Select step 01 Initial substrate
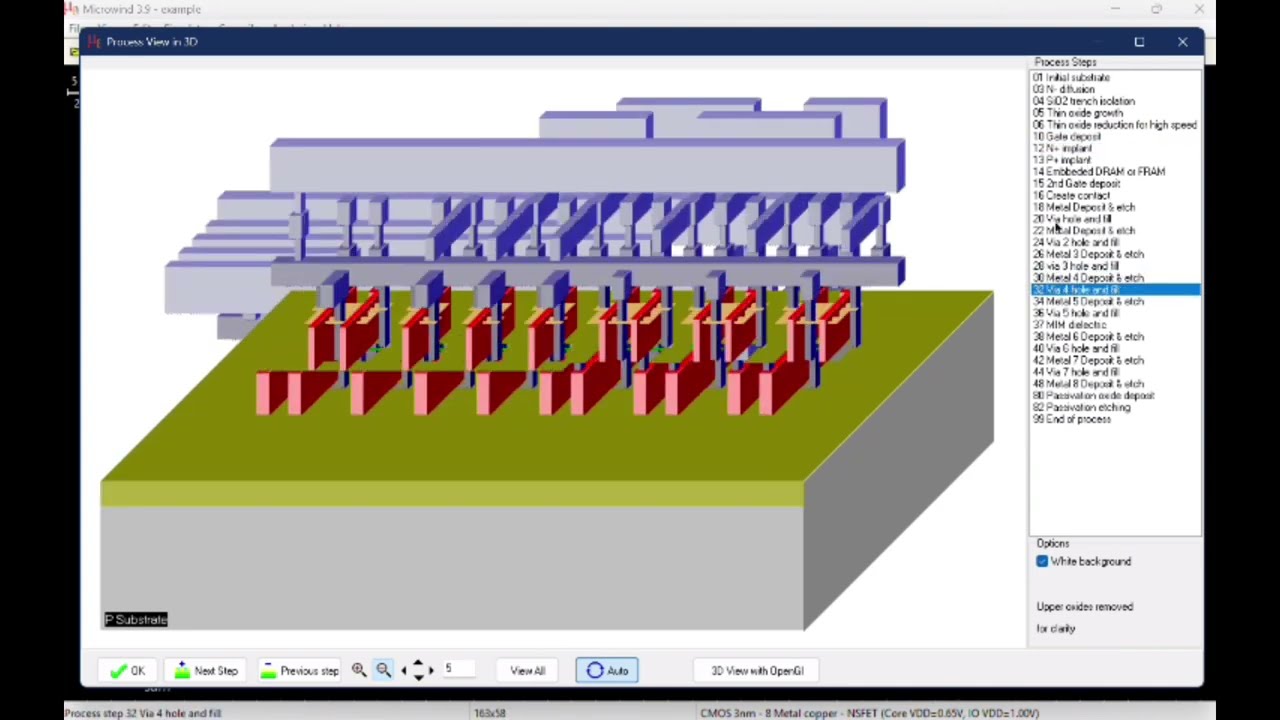 [1115, 78]
